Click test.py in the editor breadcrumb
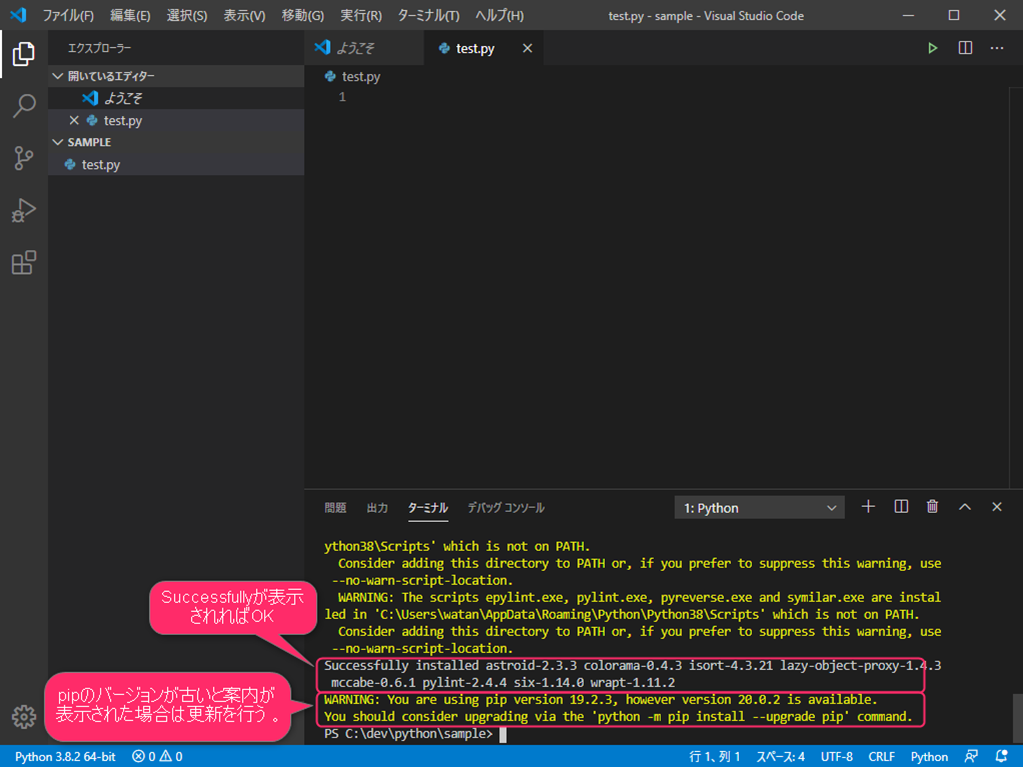The width and height of the screenshot is (1023, 767). click(x=361, y=76)
